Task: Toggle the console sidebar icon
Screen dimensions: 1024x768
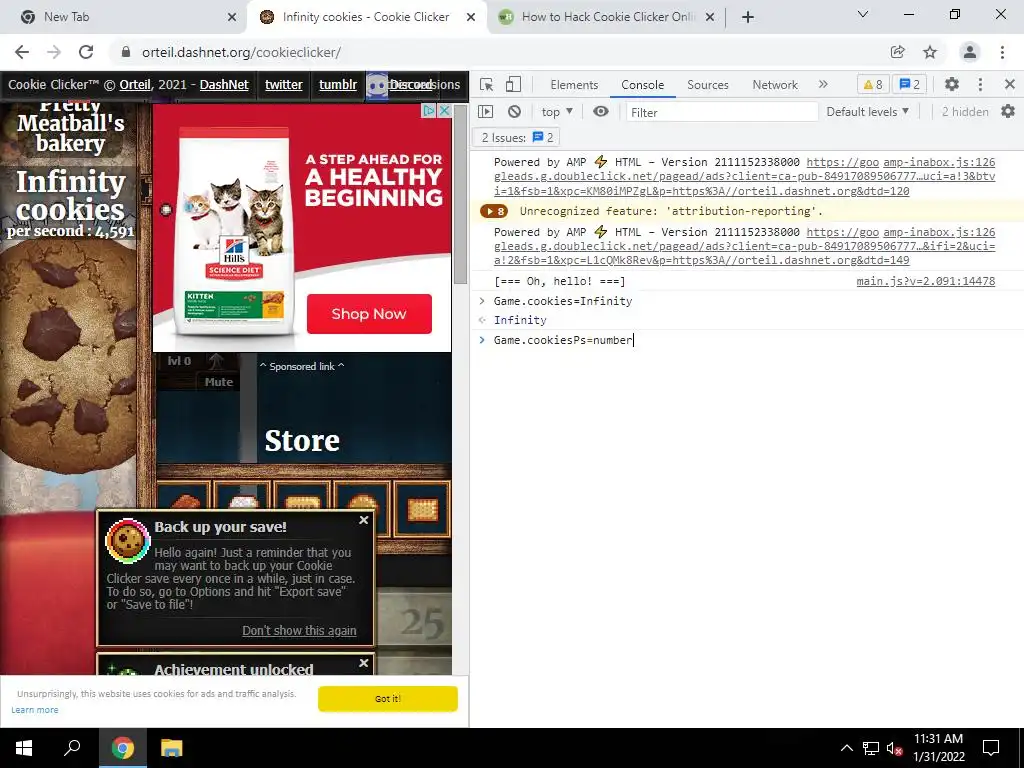Action: click(486, 112)
